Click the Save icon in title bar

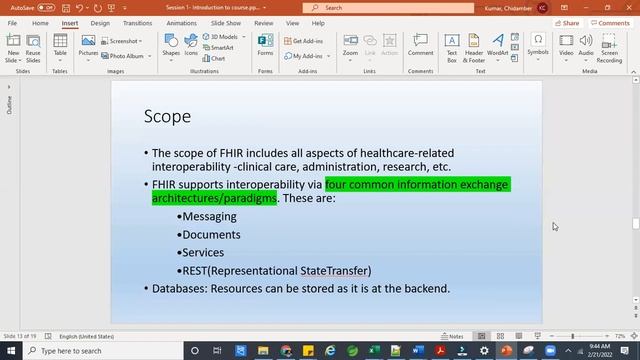[66, 8]
